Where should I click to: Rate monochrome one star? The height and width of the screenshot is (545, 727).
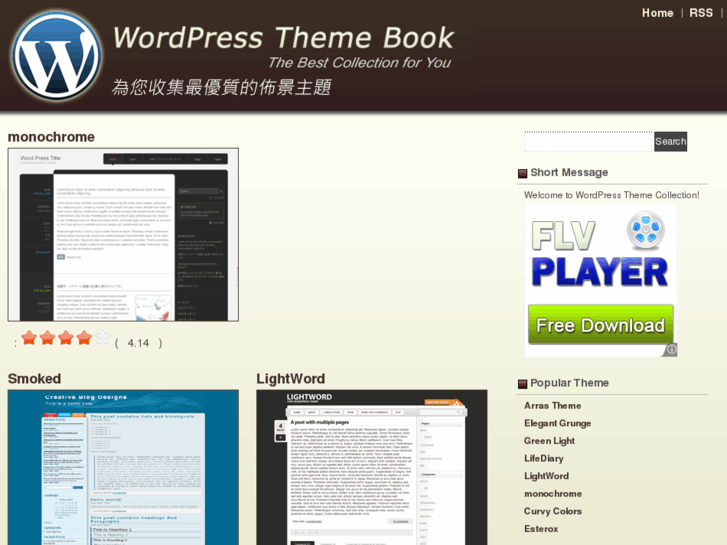(x=29, y=338)
